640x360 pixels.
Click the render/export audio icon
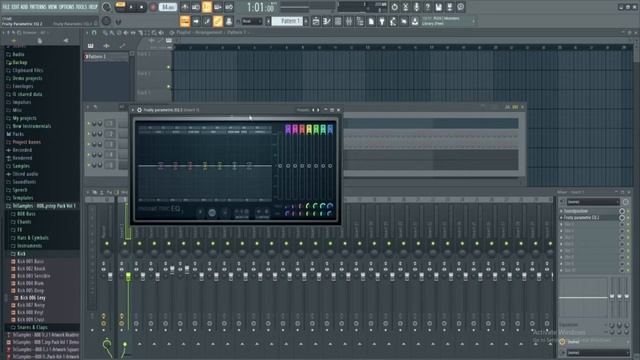click(x=449, y=7)
